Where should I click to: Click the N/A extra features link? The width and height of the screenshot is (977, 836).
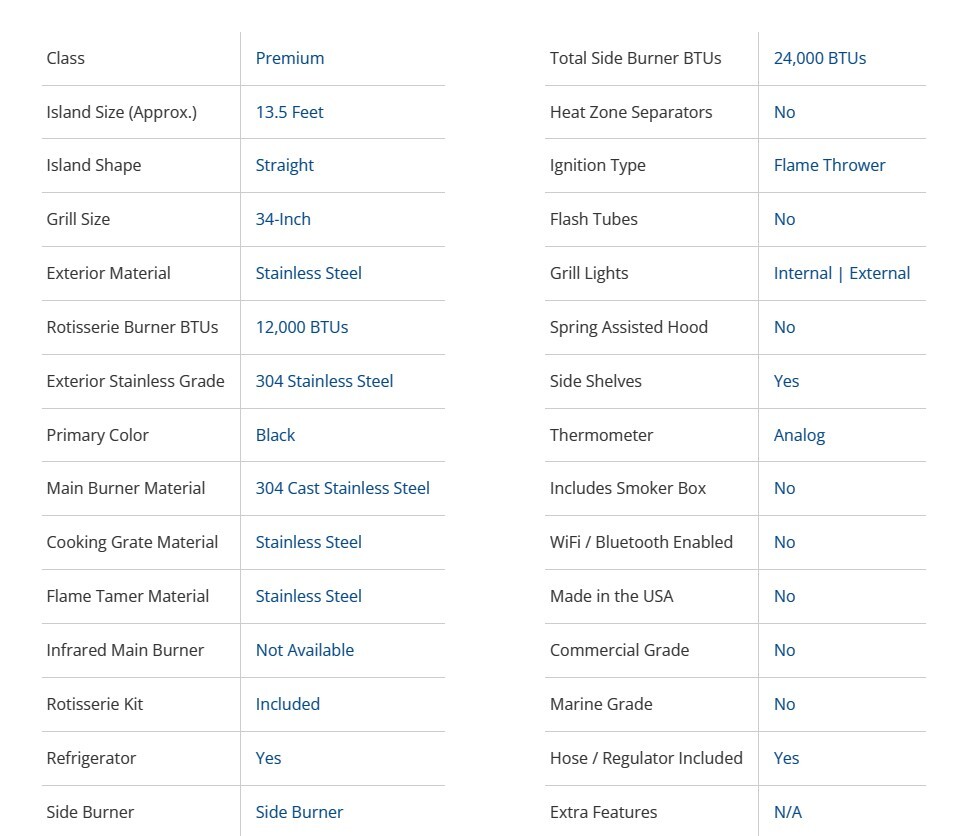(787, 812)
